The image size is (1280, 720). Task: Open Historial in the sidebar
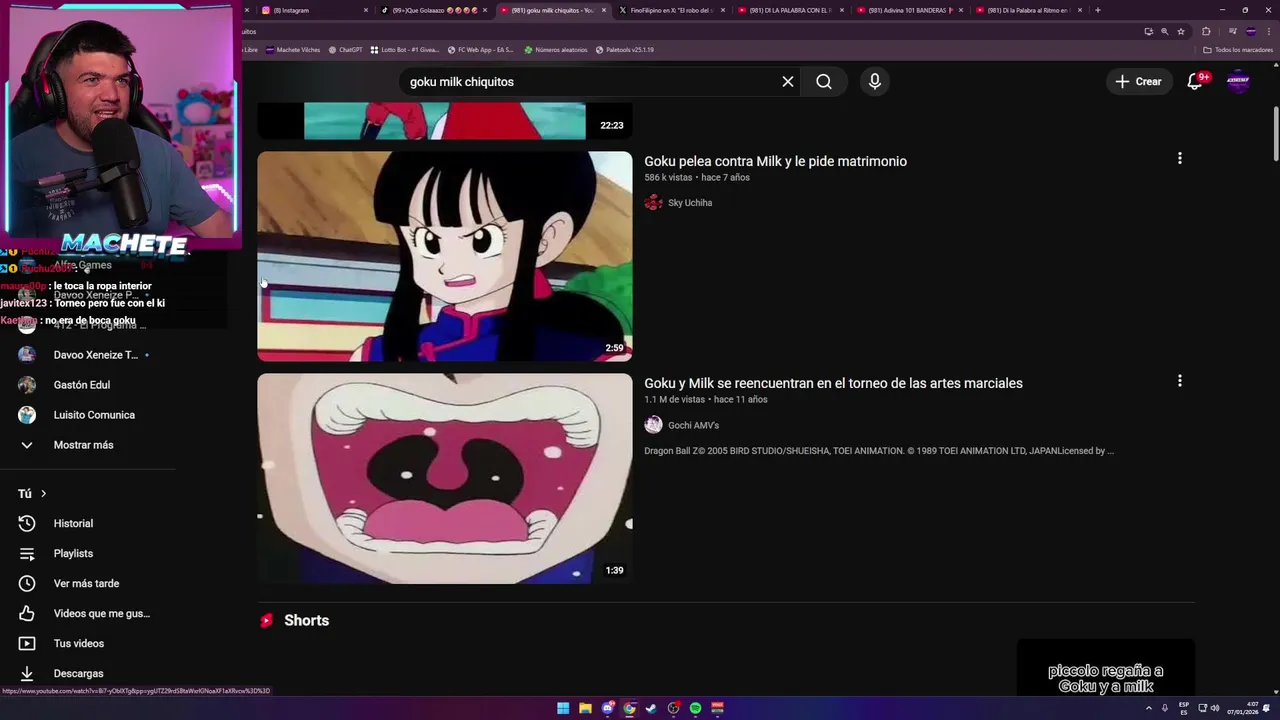pyautogui.click(x=73, y=524)
